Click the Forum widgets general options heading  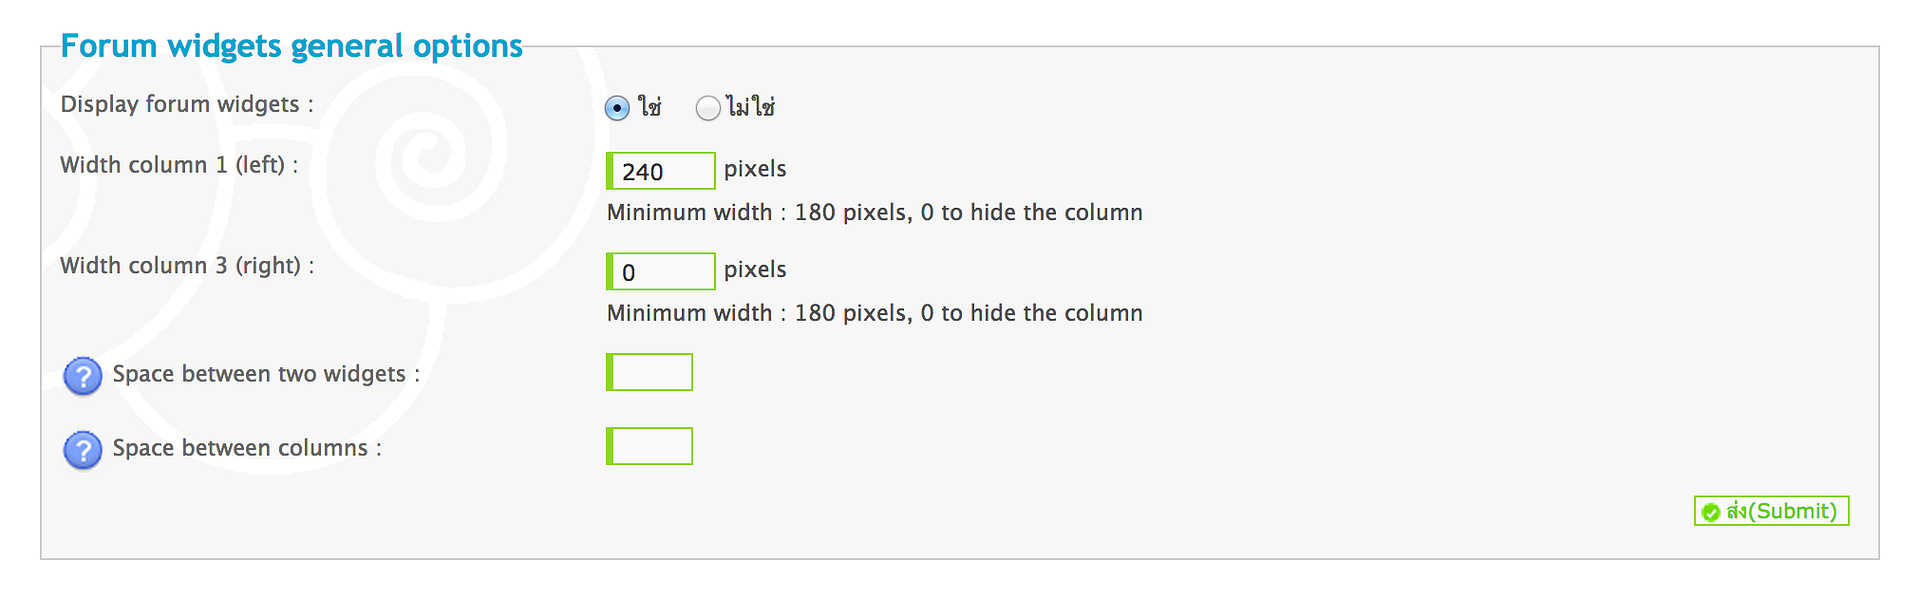(x=292, y=46)
